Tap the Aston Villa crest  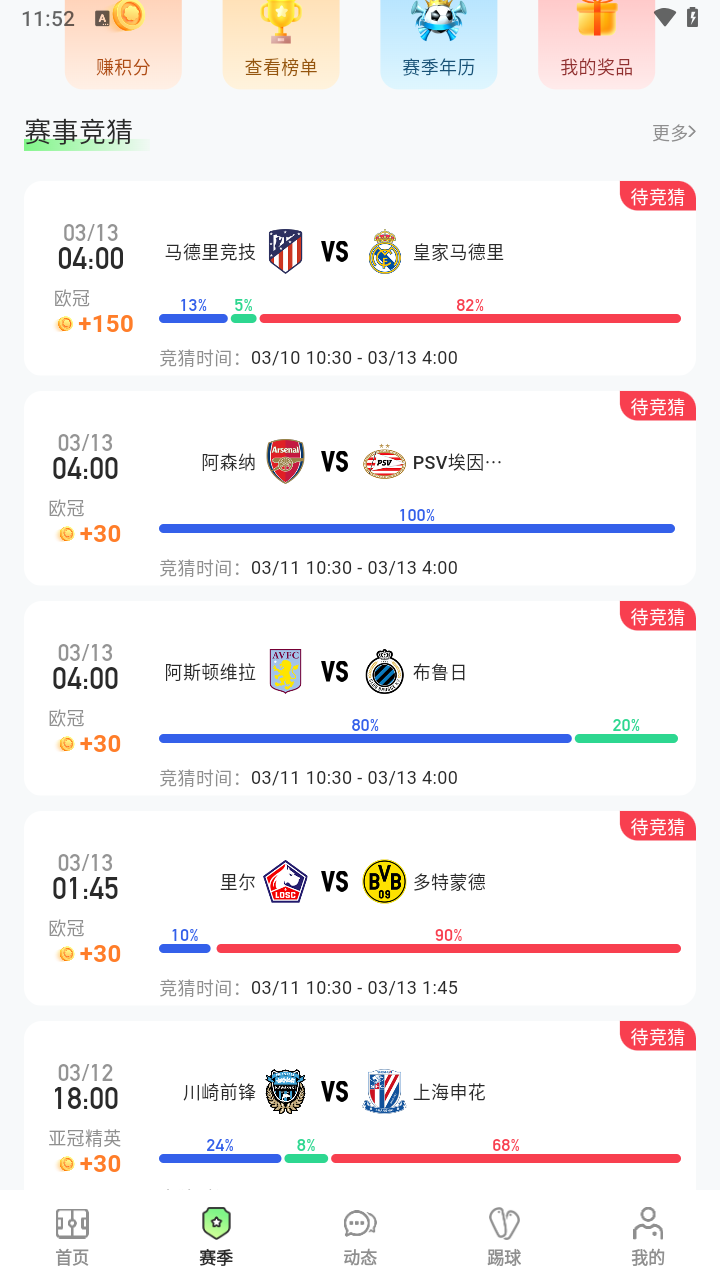coord(286,672)
